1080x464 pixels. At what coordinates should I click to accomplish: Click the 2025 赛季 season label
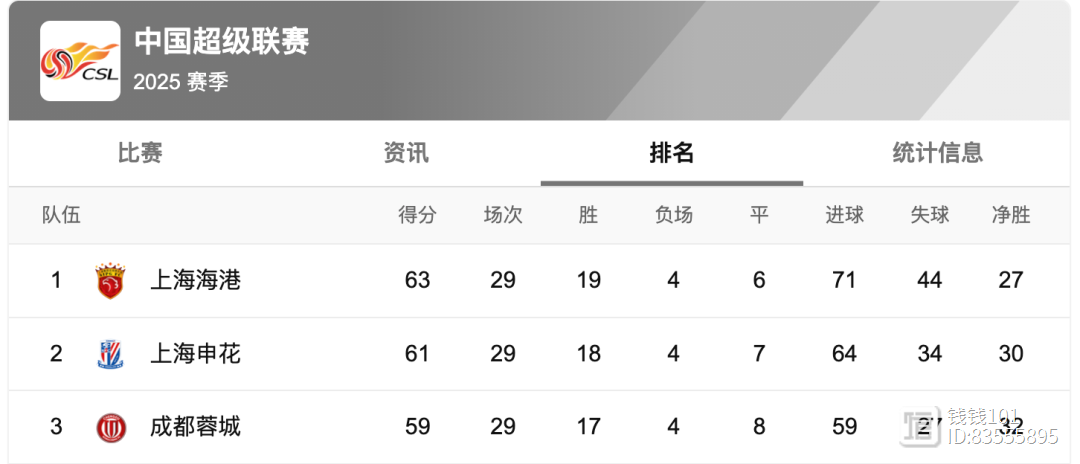pos(181,82)
